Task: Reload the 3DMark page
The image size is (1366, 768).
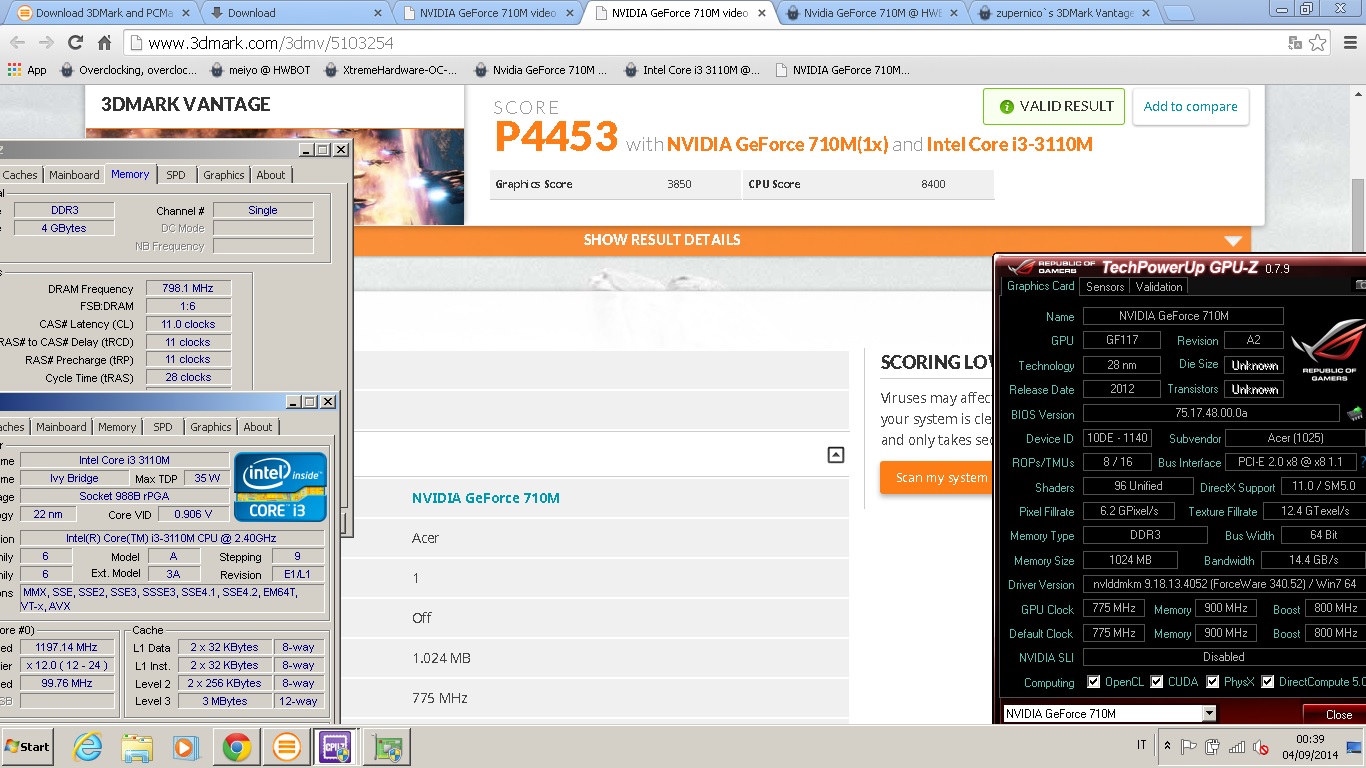Action: pos(75,43)
